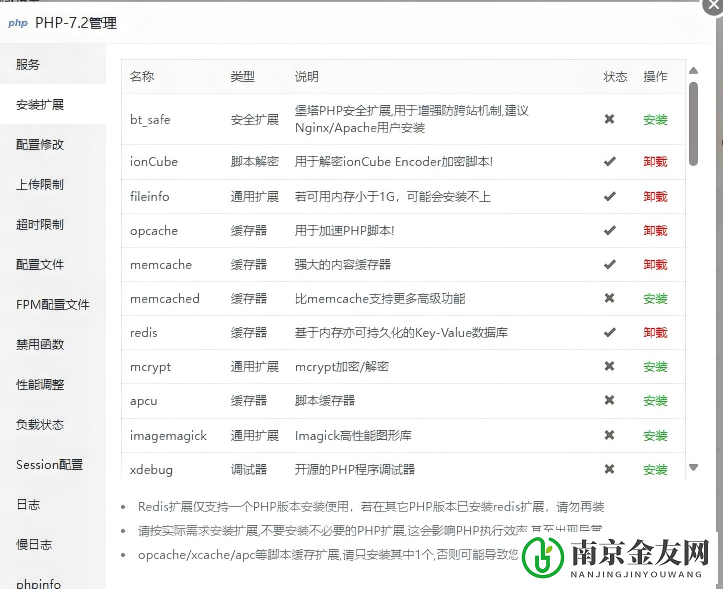Install the imagemagick extension
The height and width of the screenshot is (589, 723).
coord(655,436)
